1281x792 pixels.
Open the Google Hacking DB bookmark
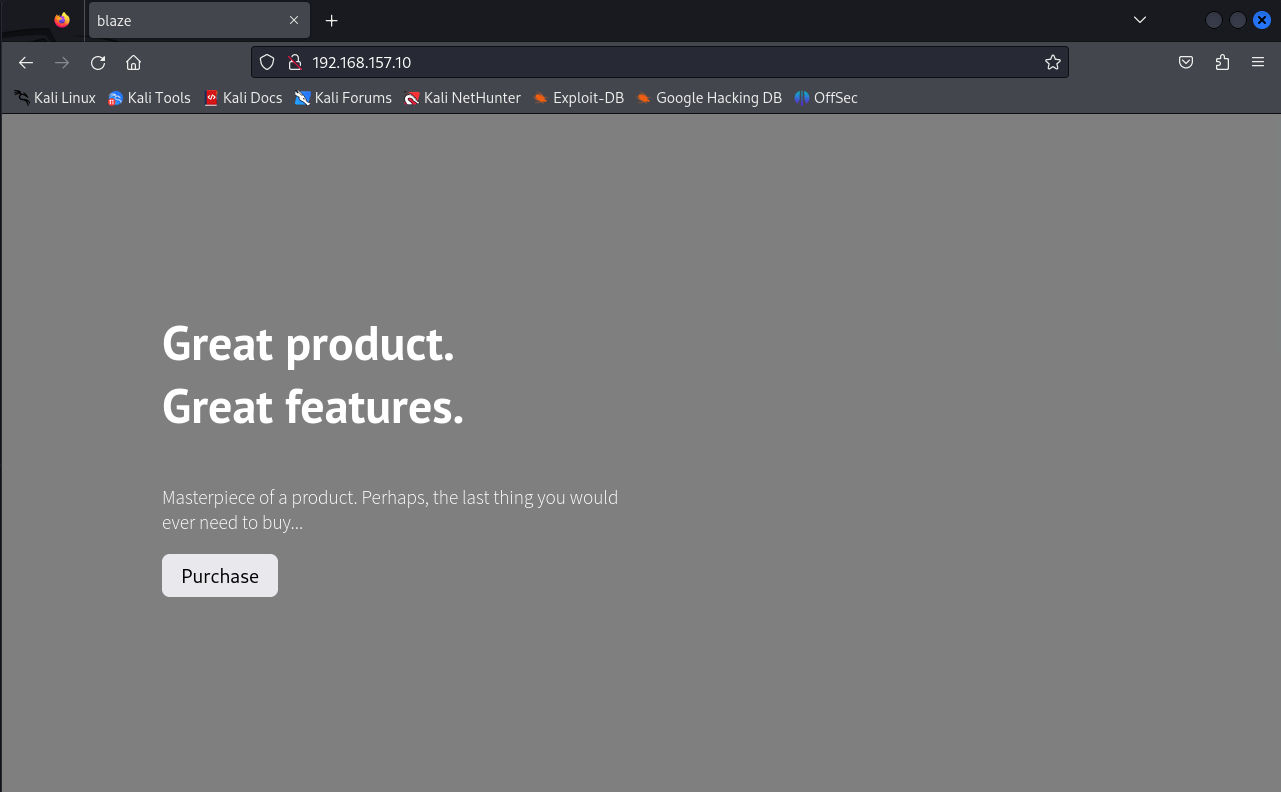click(x=709, y=98)
